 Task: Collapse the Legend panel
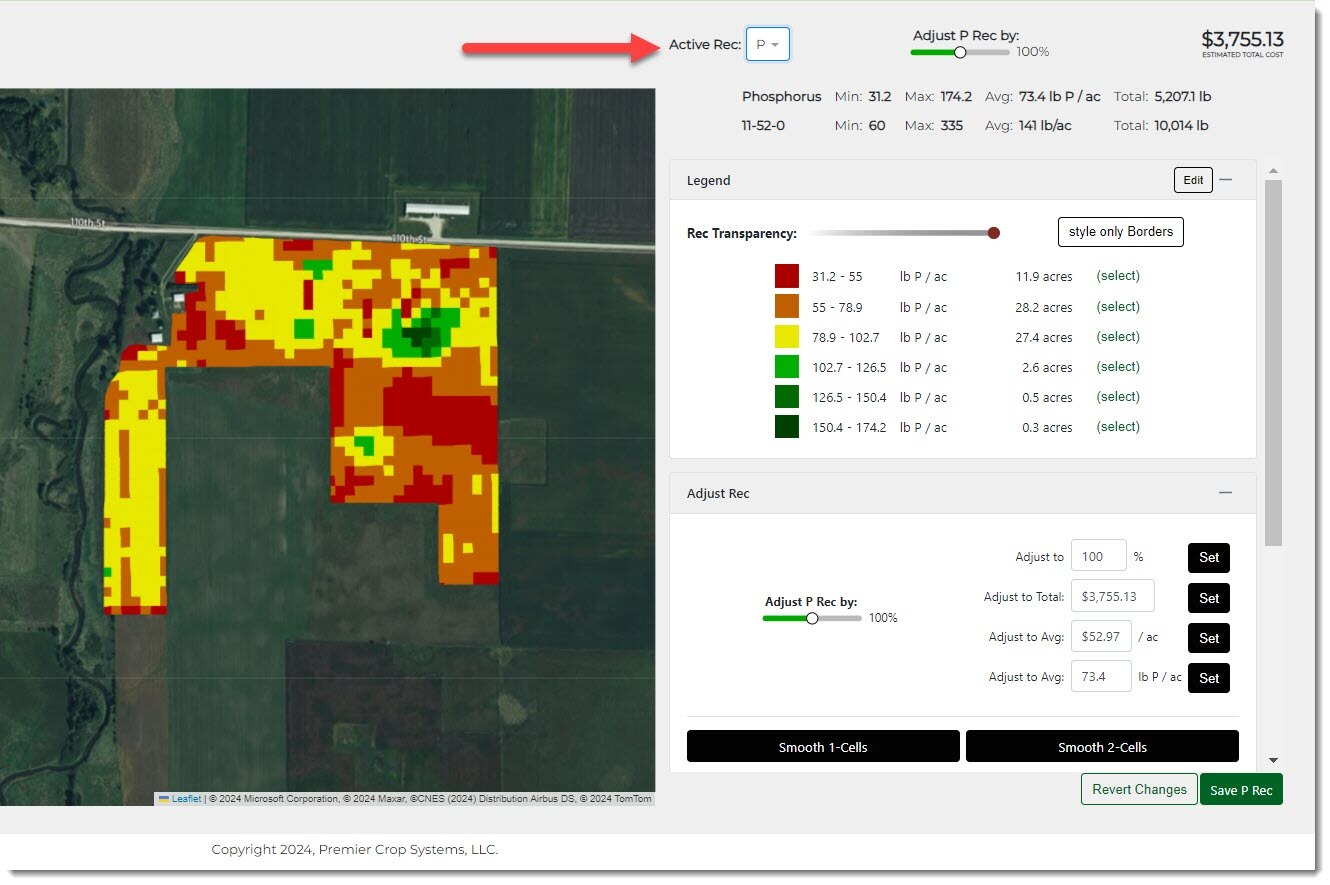pos(1225,180)
